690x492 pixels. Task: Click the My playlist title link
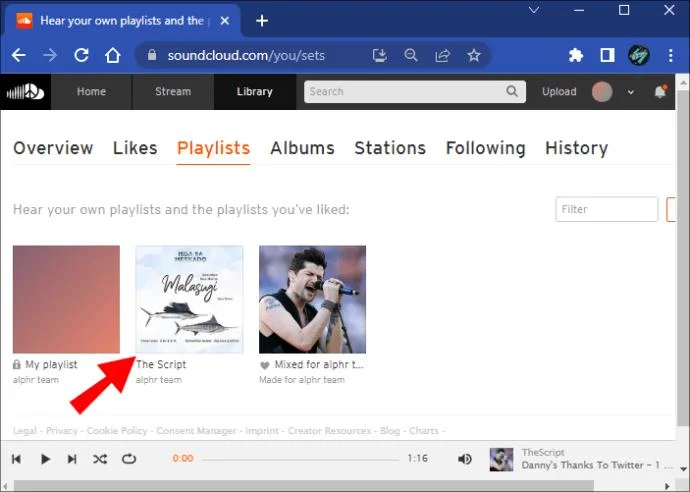coord(51,364)
